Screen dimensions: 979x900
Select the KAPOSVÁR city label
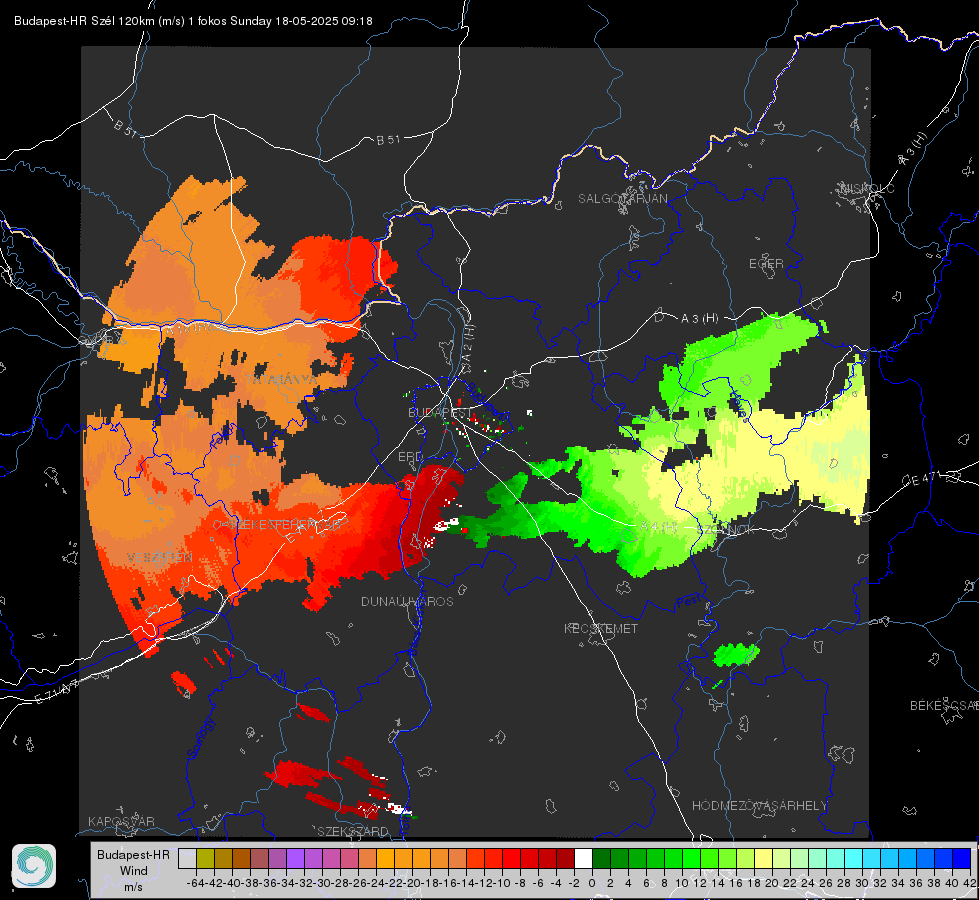click(x=121, y=821)
